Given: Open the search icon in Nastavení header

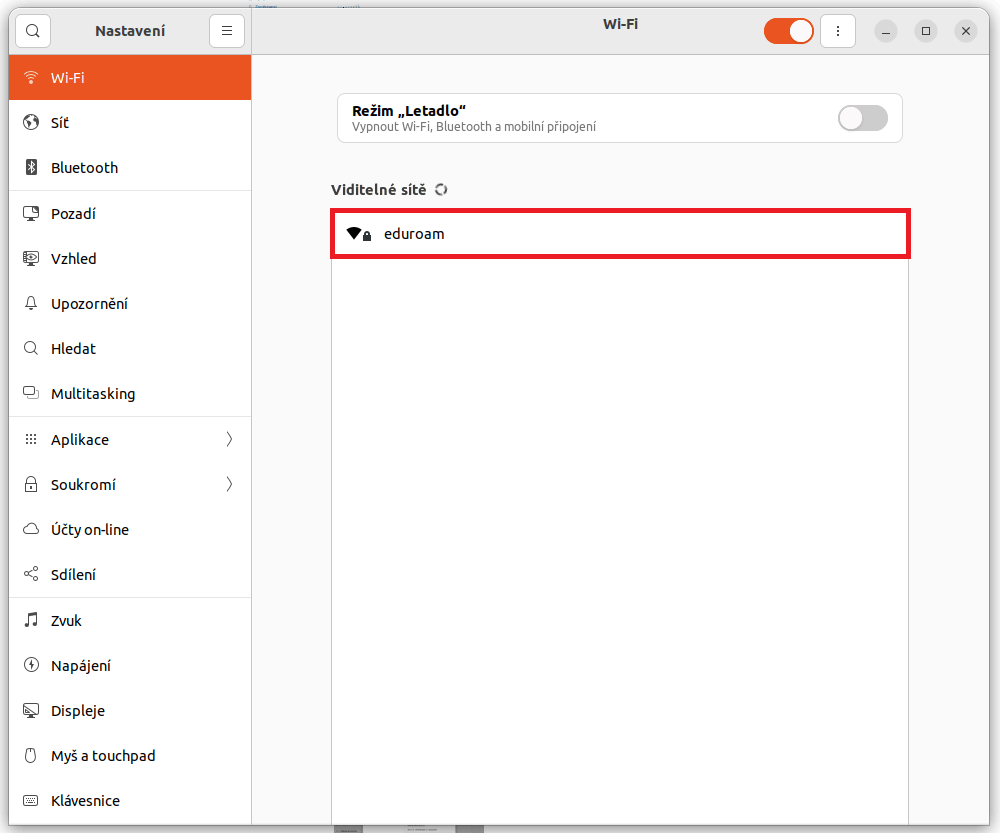Looking at the screenshot, I should tap(33, 31).
